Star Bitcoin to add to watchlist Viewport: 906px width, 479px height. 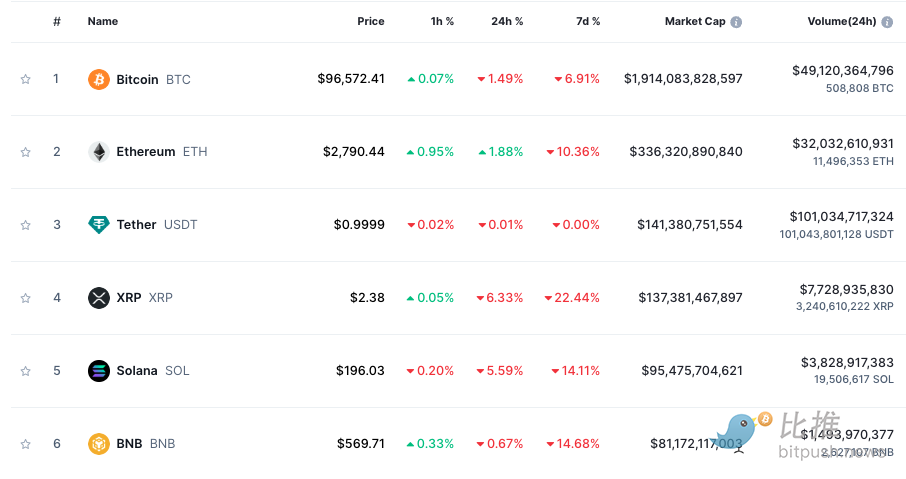pos(26,79)
